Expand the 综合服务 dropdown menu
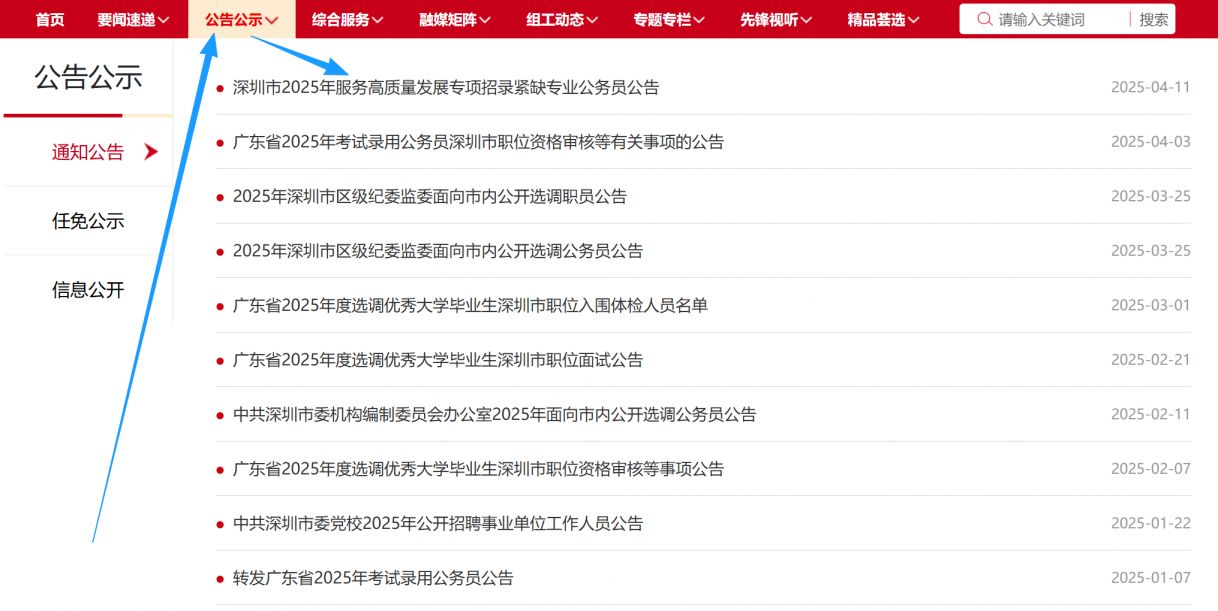This screenshot has height=611, width=1218. click(x=348, y=19)
